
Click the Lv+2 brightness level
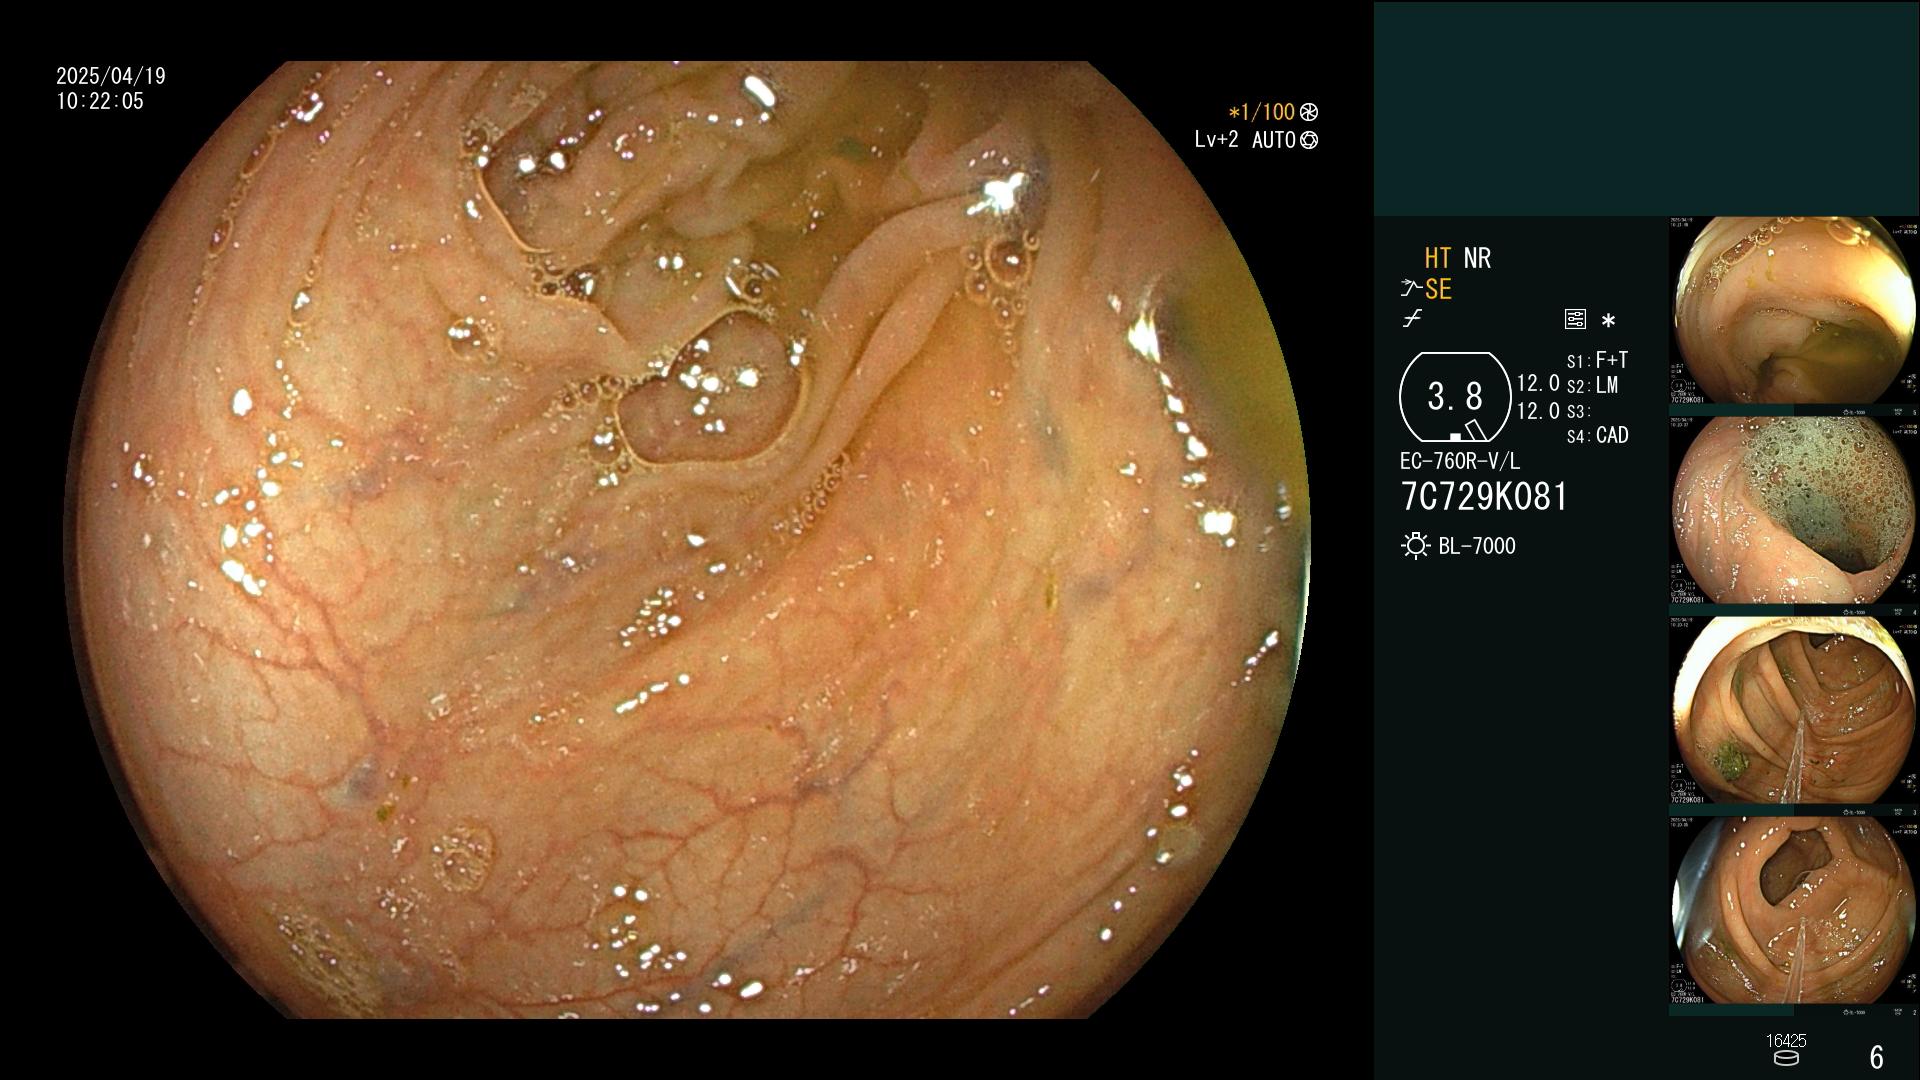[1216, 140]
